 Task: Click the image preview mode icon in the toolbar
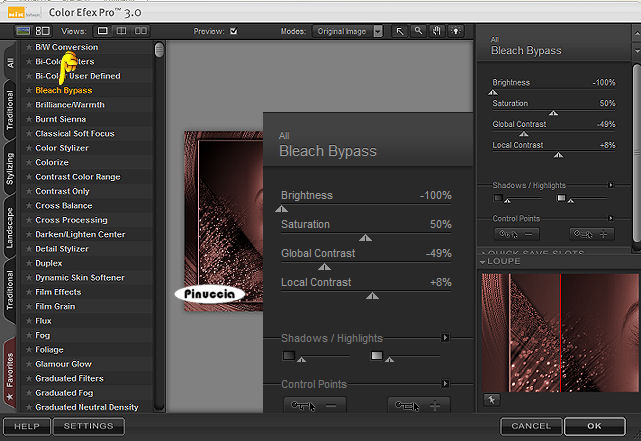coord(23,31)
